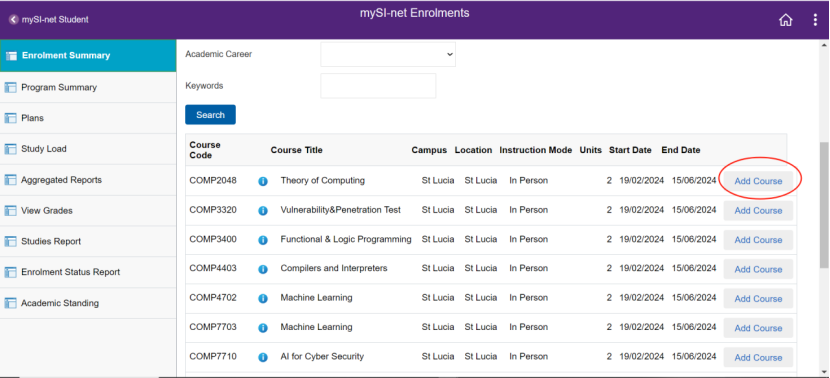The width and height of the screenshot is (830, 378).
Task: Add Course for COMP4702 Machine Learning
Action: (758, 299)
